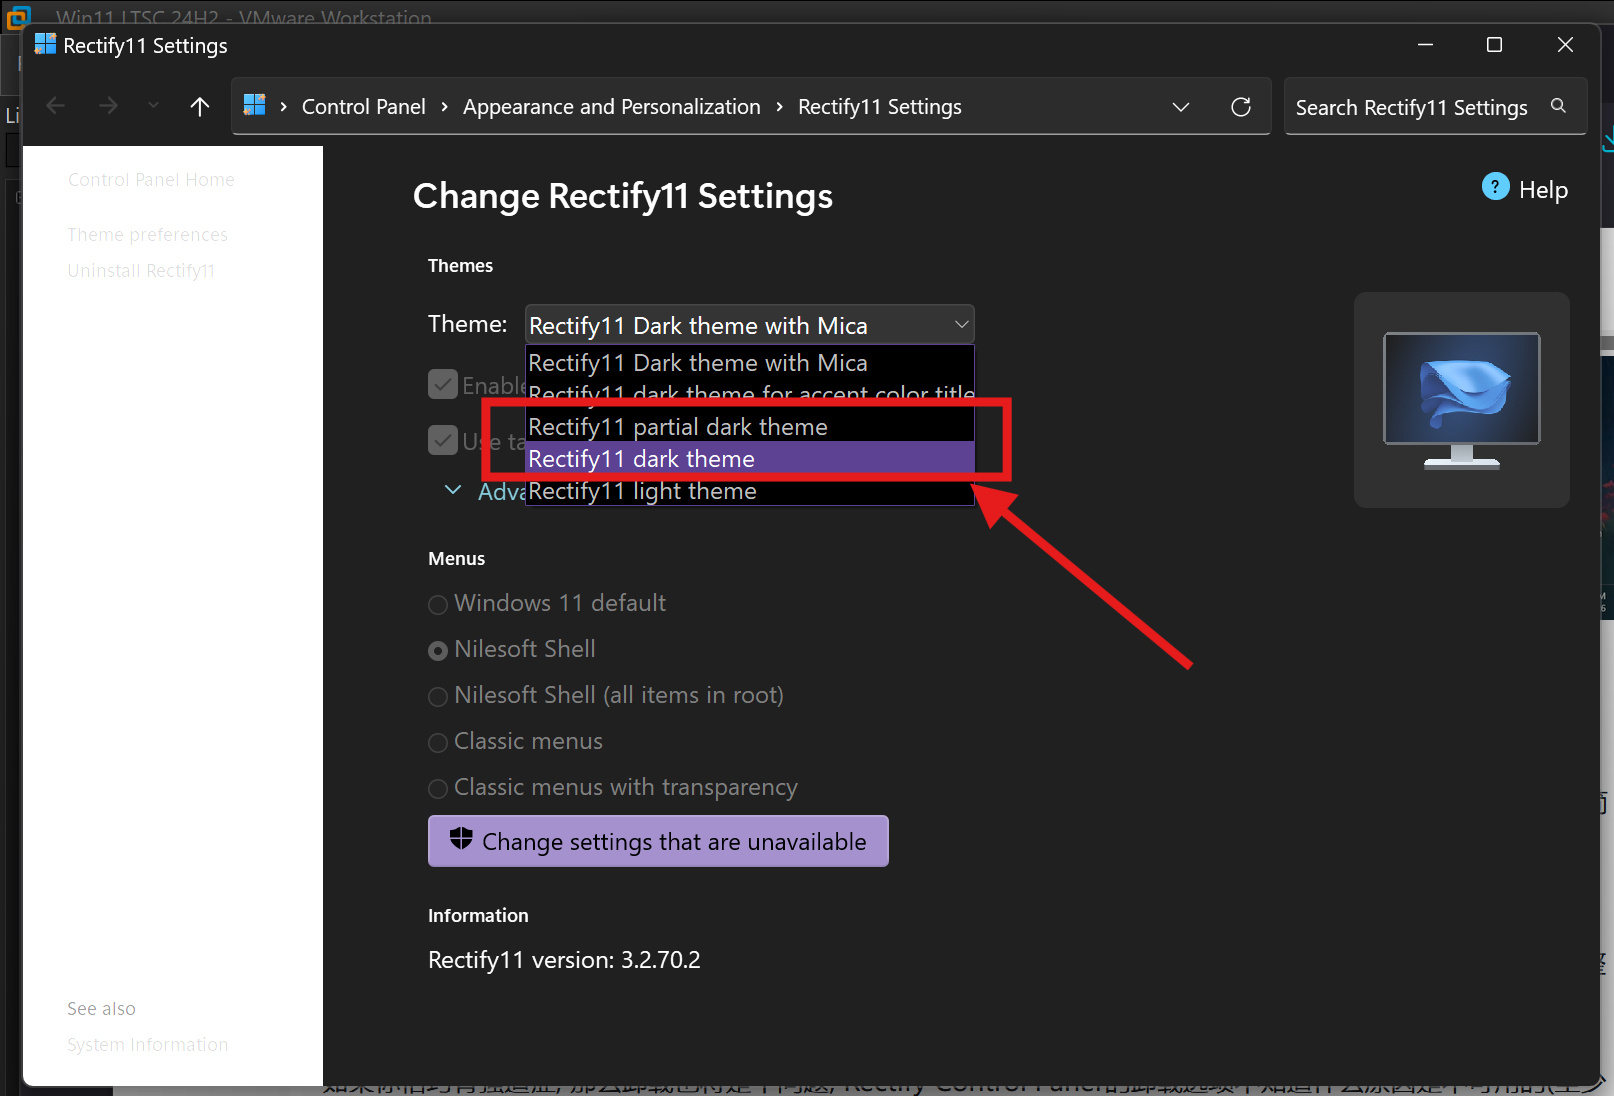The image size is (1614, 1096).
Task: Open address bar history dropdown
Action: [x=1181, y=107]
